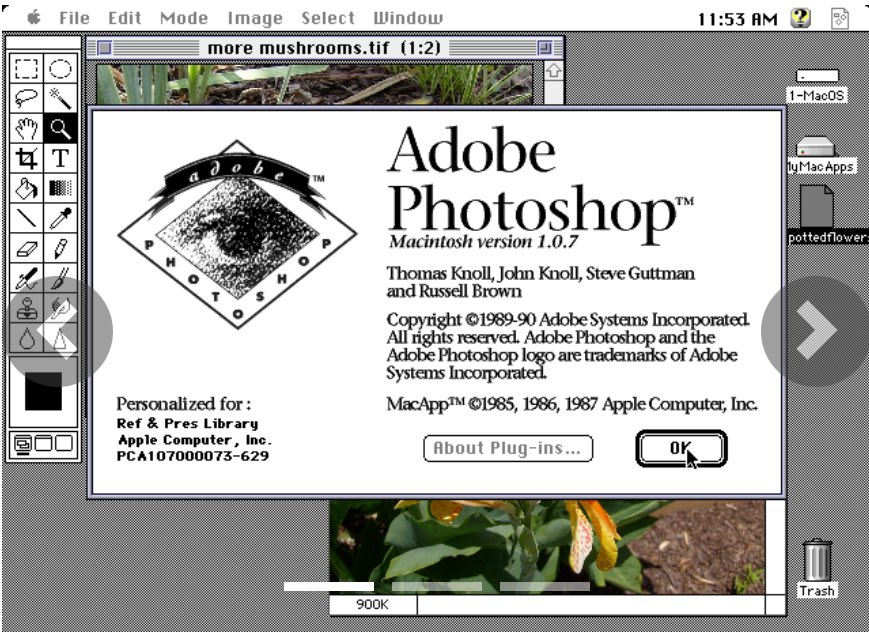Select the Crop tool
This screenshot has height=632, width=869.
point(26,159)
